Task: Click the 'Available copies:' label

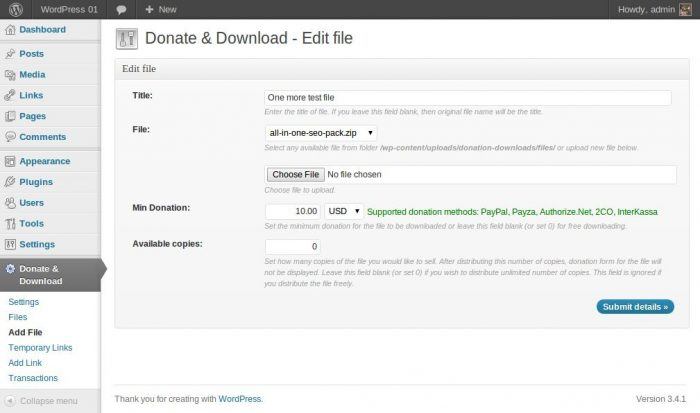Action: (x=167, y=244)
